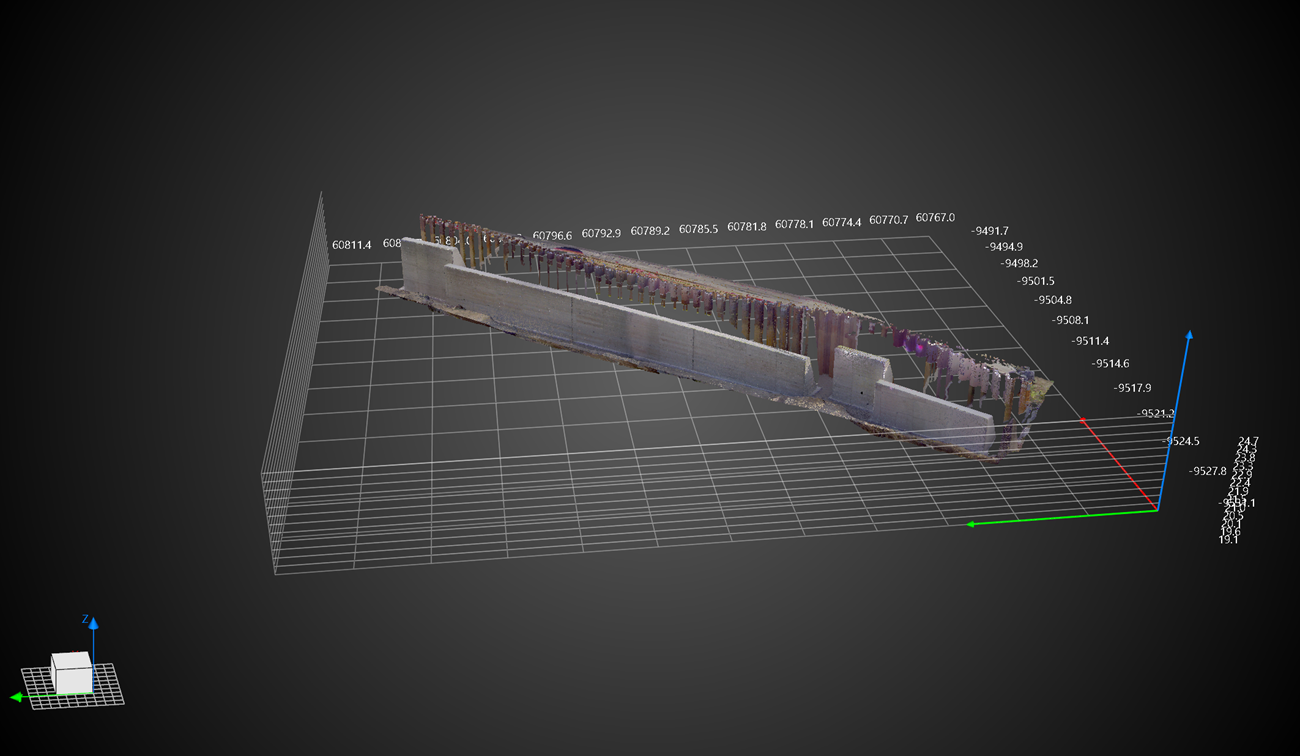Click the blue Z arrow tip on the orientation gizmo
Viewport: 1300px width, 756px height.
point(93,623)
